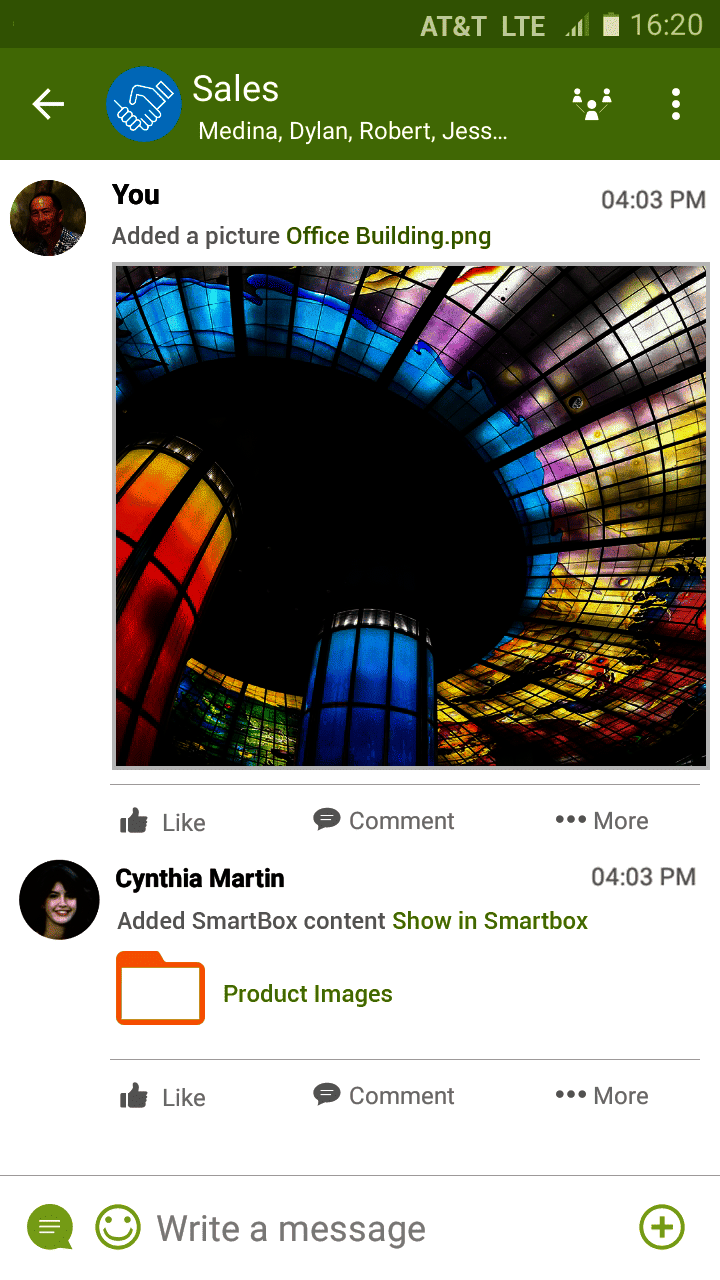Open the Office Building.png link
Image resolution: width=720 pixels, height=1280 pixels.
pos(388,236)
